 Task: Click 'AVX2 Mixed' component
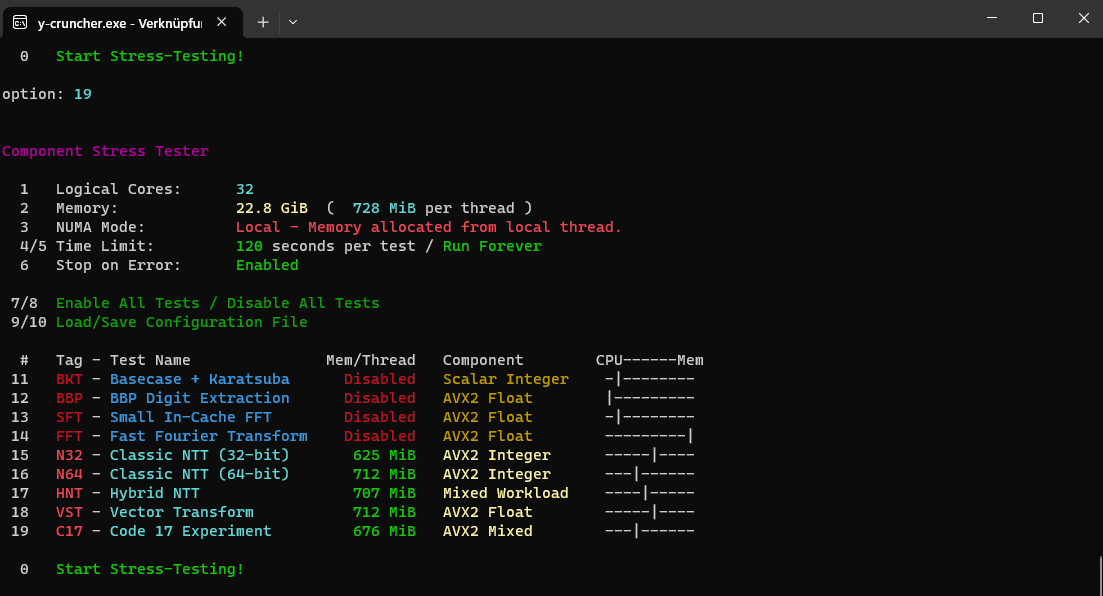tap(487, 531)
